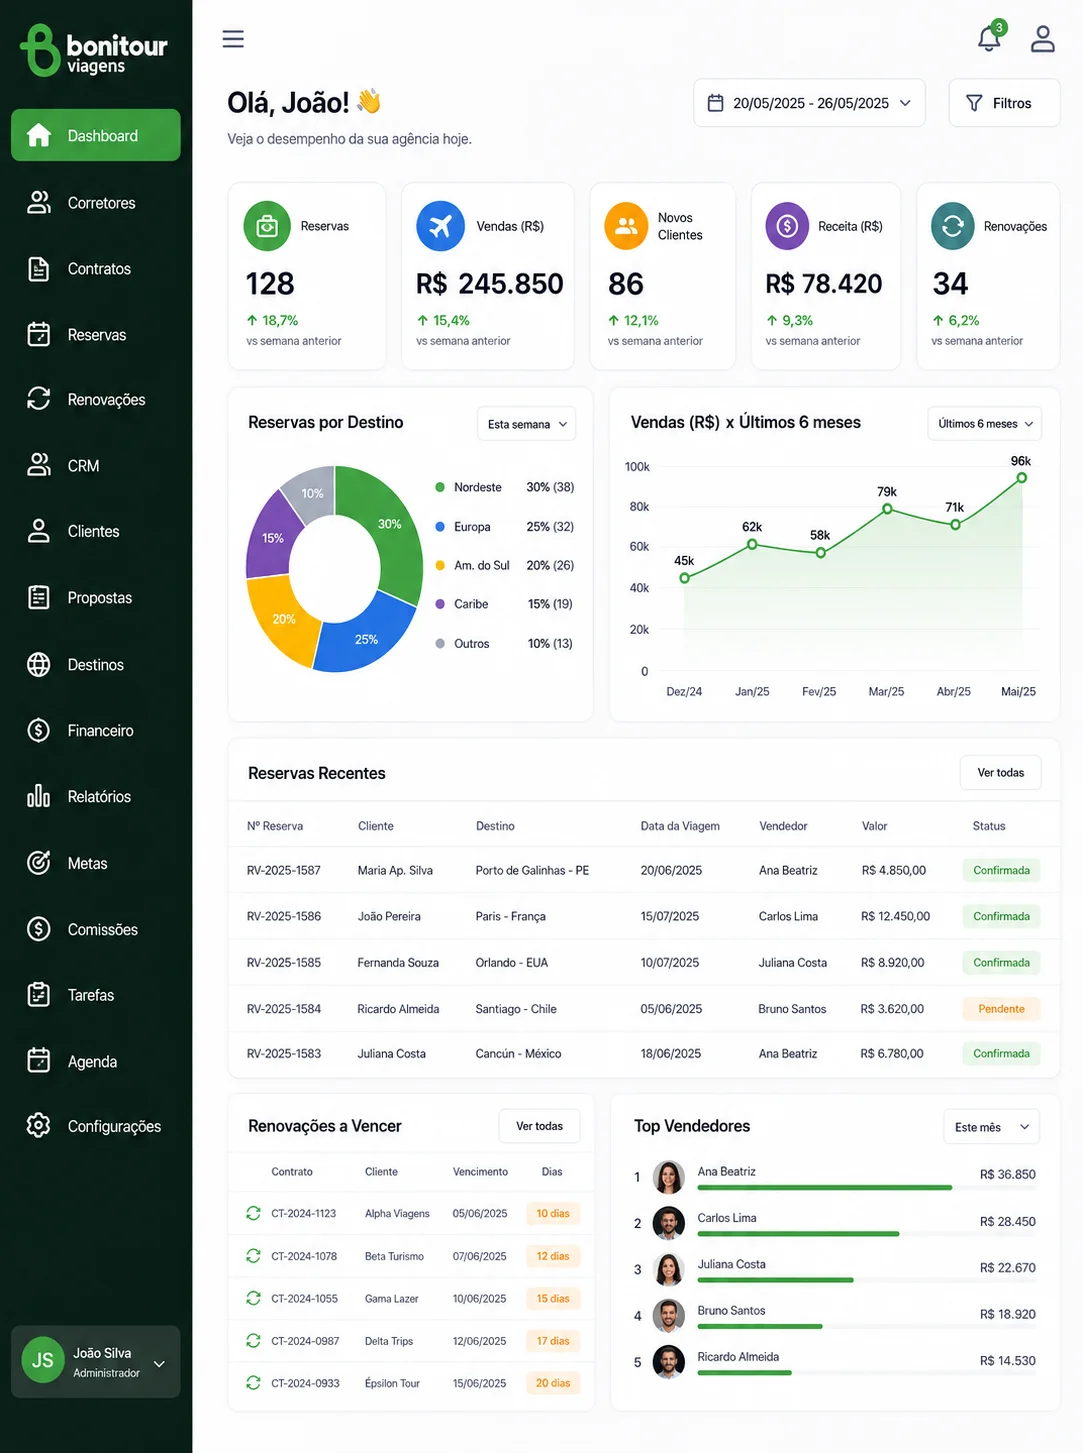Click the user profile icon in header

[x=1042, y=38]
